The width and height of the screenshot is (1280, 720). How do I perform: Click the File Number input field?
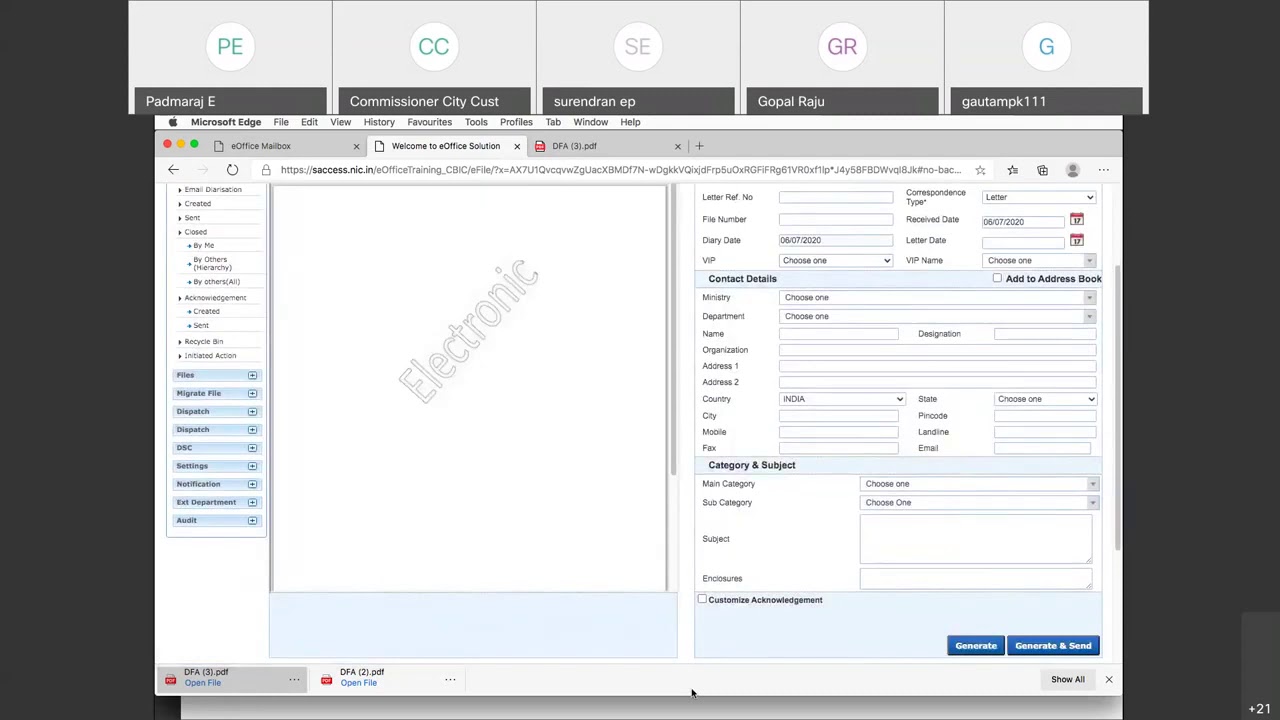point(836,219)
